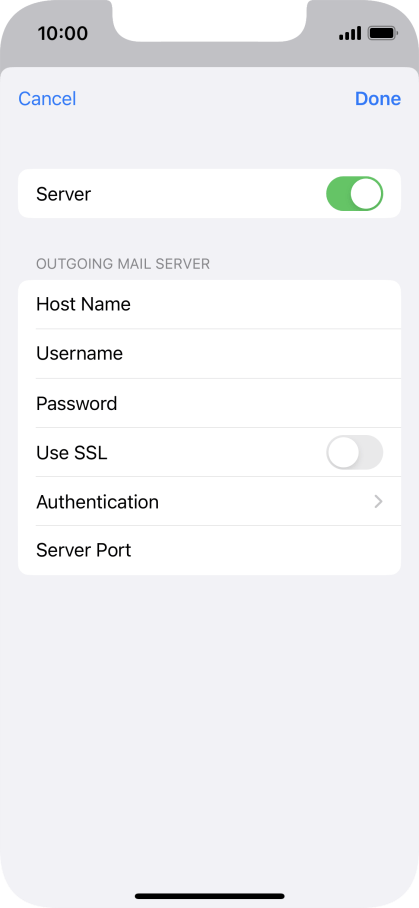Tap the Use SSL label text
The image size is (419, 908).
72,453
